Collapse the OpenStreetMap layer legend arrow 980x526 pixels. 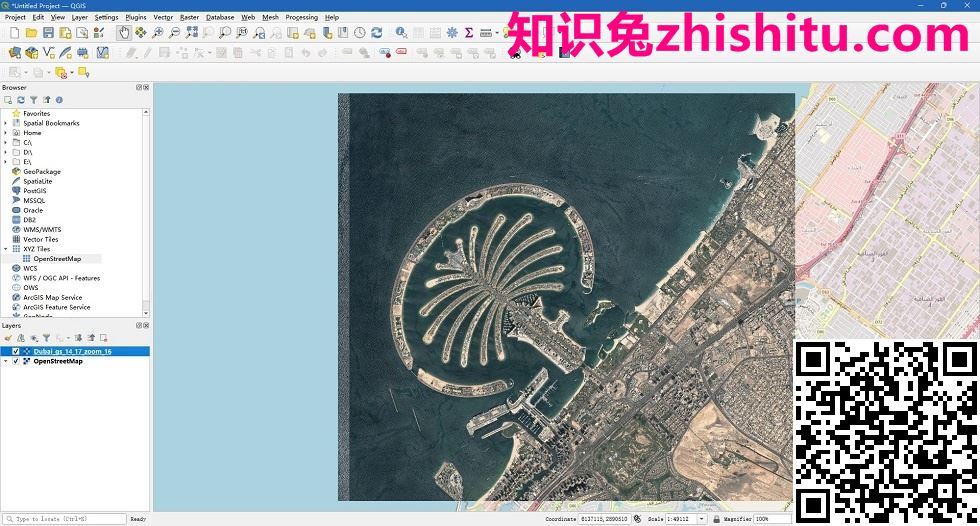pyautogui.click(x=6, y=362)
